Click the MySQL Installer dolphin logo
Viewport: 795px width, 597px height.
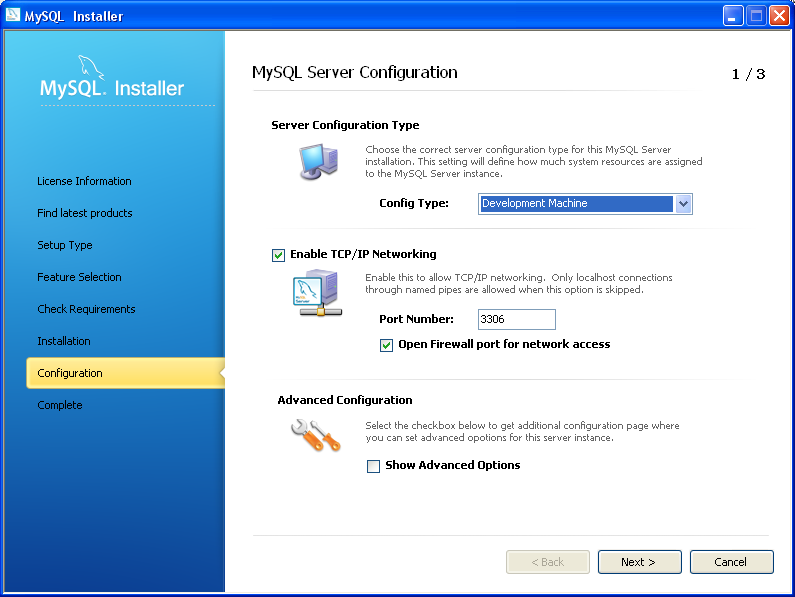[x=111, y=79]
